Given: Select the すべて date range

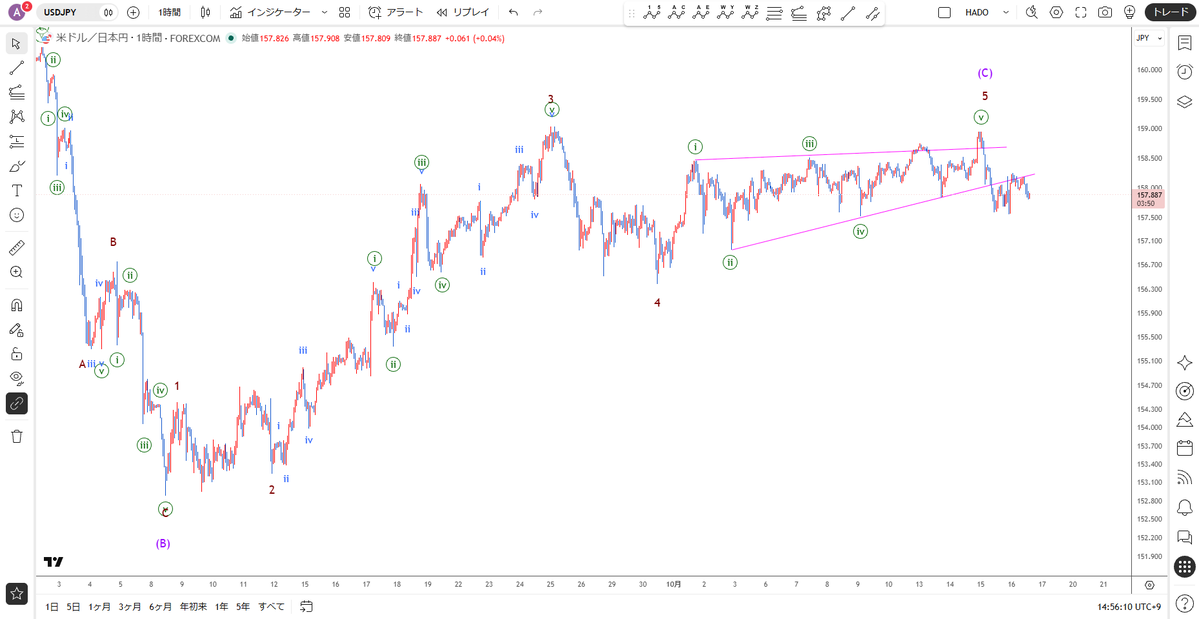Looking at the screenshot, I should click(271, 607).
